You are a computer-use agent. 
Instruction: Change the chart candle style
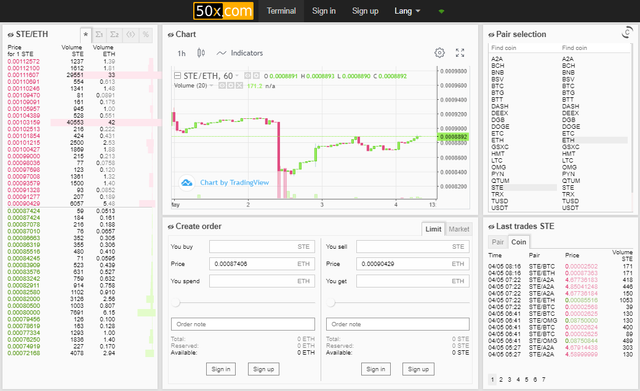pyautogui.click(x=201, y=53)
